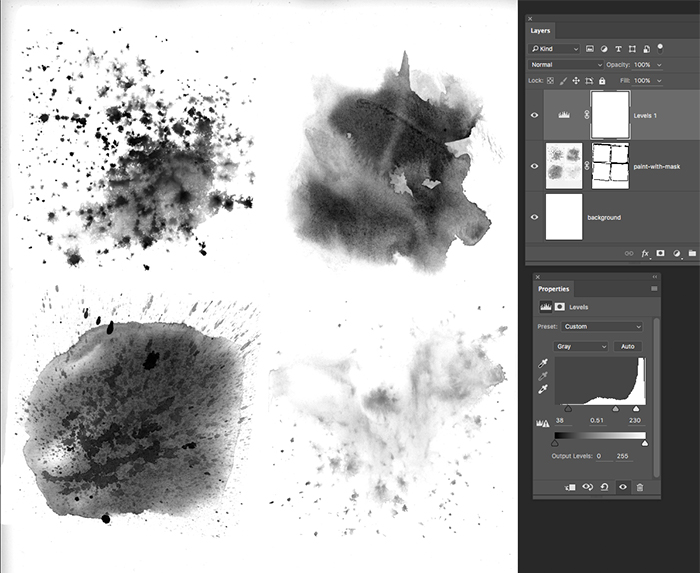
Task: Hide the Levels 1 layer
Action: [535, 115]
